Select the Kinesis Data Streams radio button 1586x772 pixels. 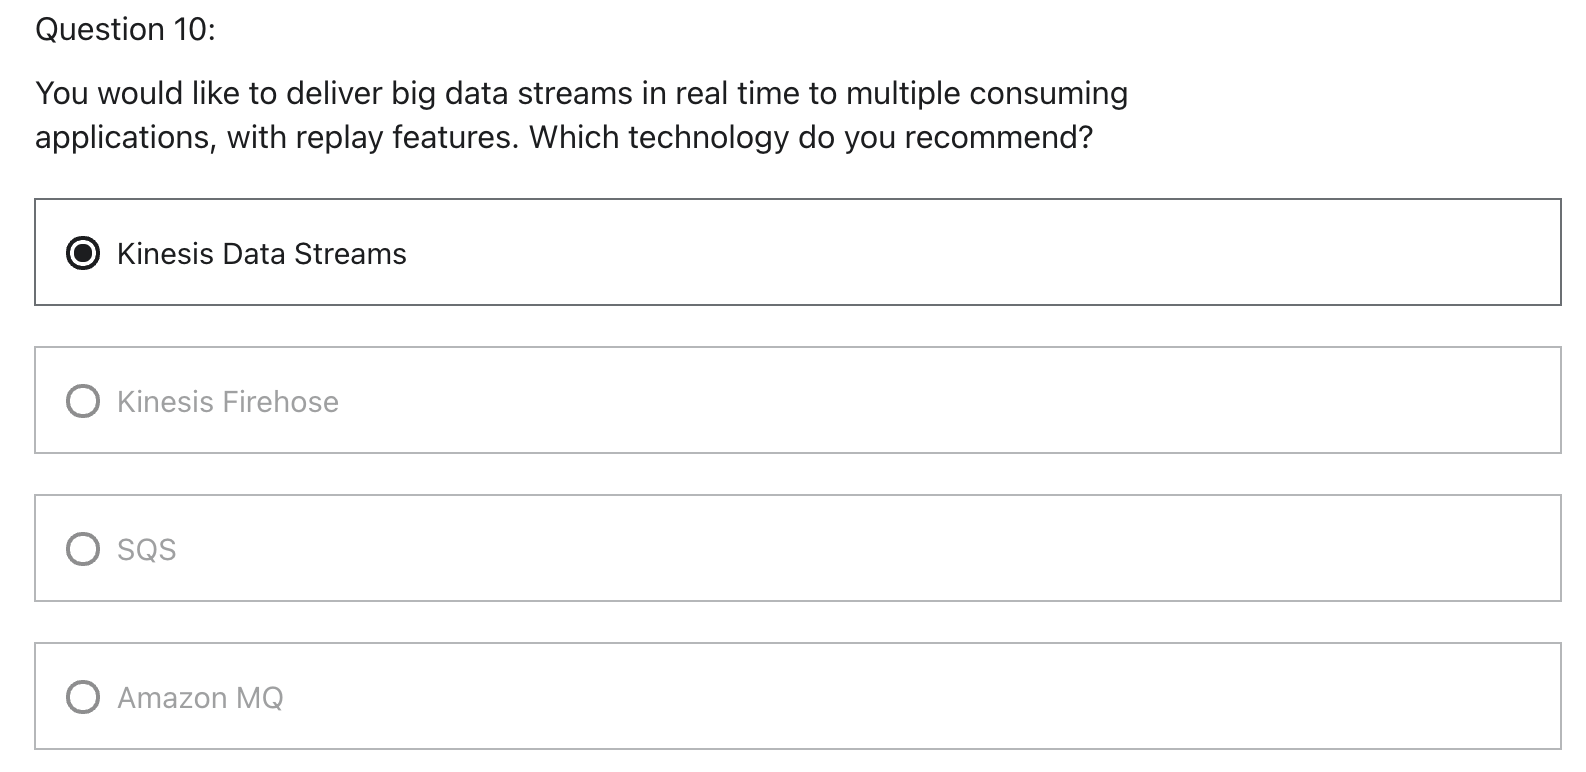point(83,253)
